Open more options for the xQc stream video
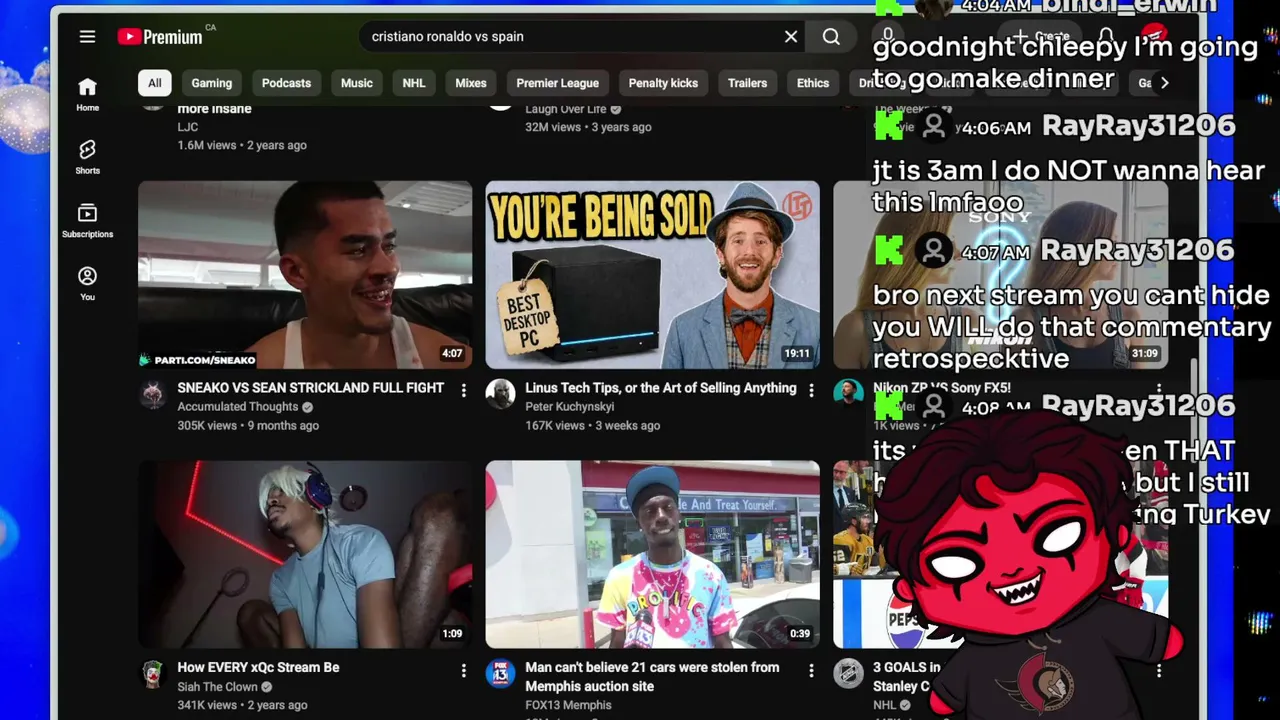 (x=463, y=670)
